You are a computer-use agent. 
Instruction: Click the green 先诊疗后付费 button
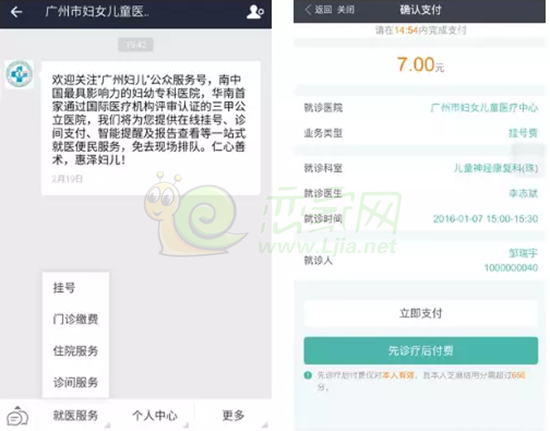[x=421, y=351]
